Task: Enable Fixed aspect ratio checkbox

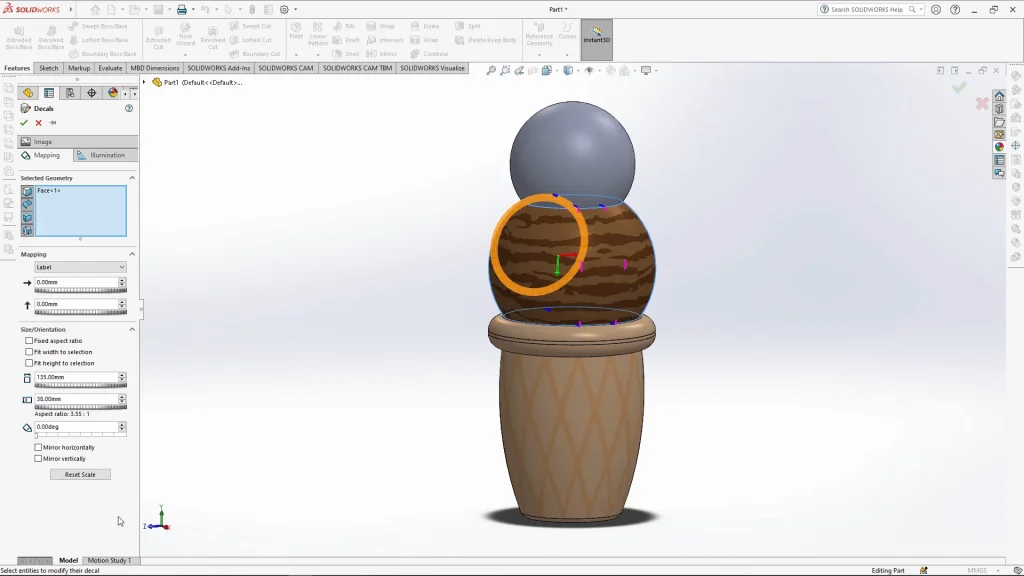Action: click(x=29, y=341)
